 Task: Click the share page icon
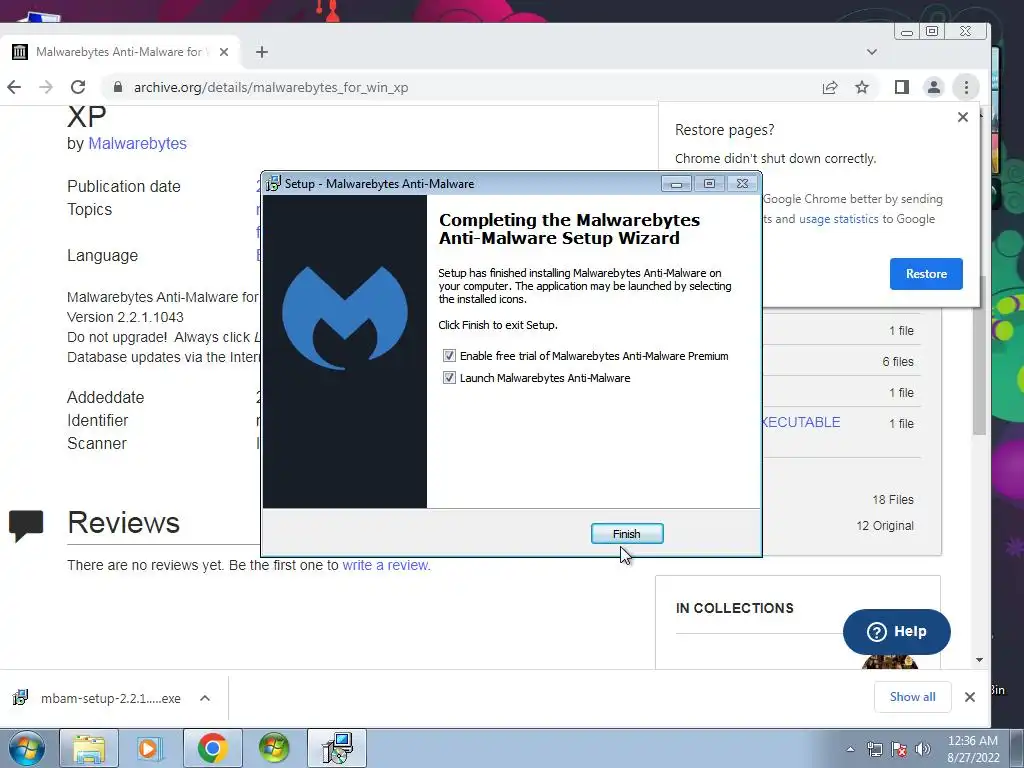830,88
